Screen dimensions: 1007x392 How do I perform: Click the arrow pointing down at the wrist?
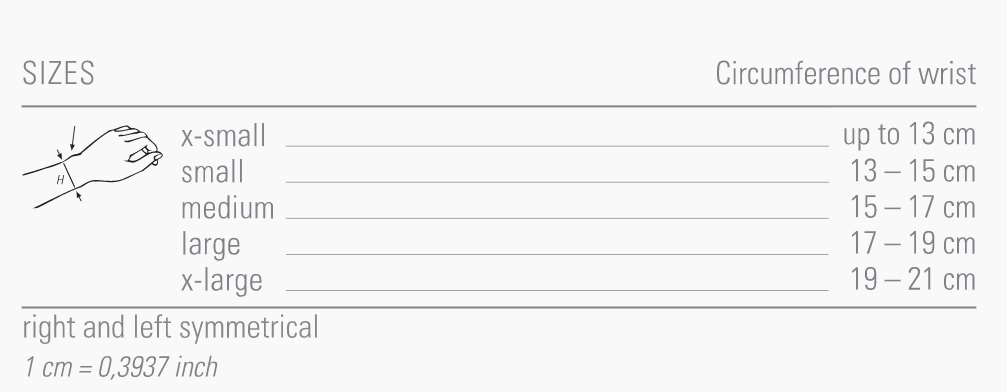click(x=73, y=138)
